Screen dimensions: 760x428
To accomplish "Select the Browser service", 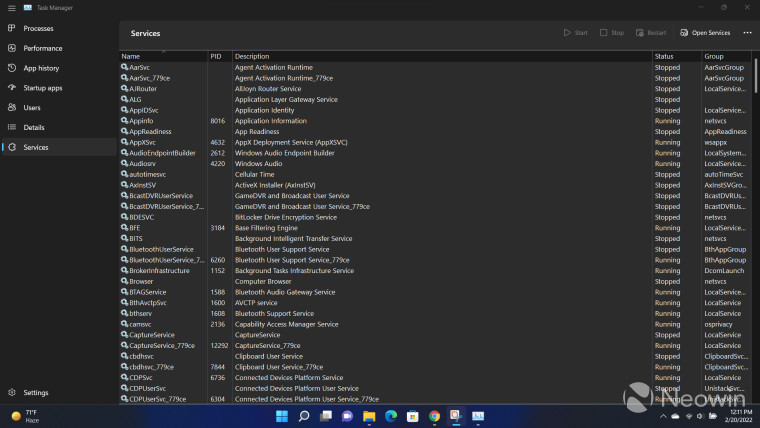I will tap(141, 281).
